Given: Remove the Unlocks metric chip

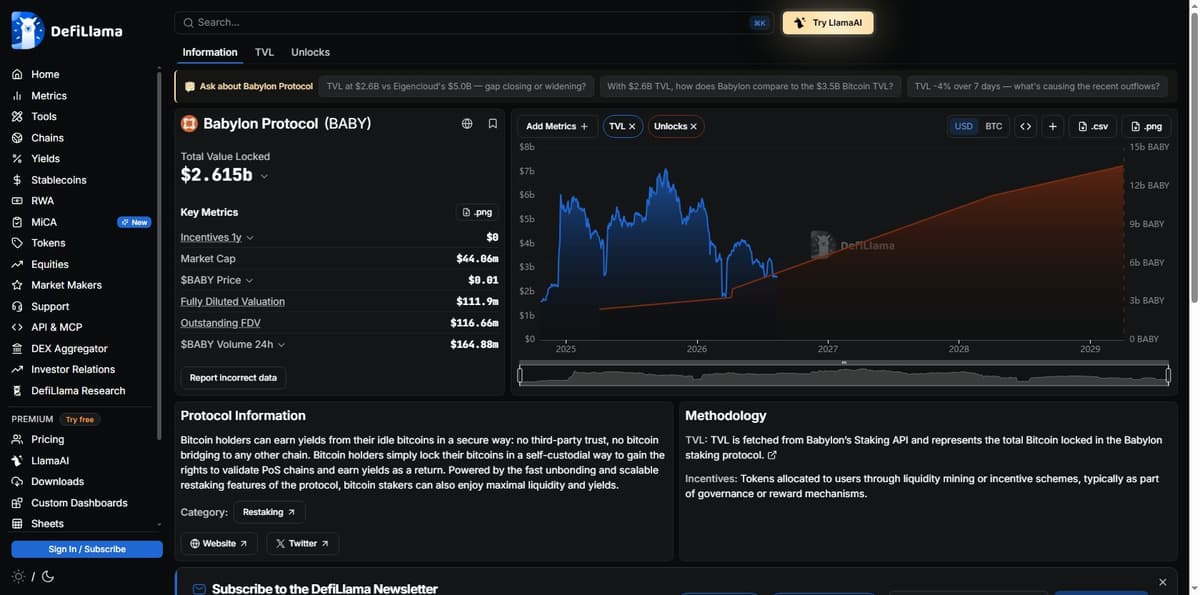Looking at the screenshot, I should point(693,127).
